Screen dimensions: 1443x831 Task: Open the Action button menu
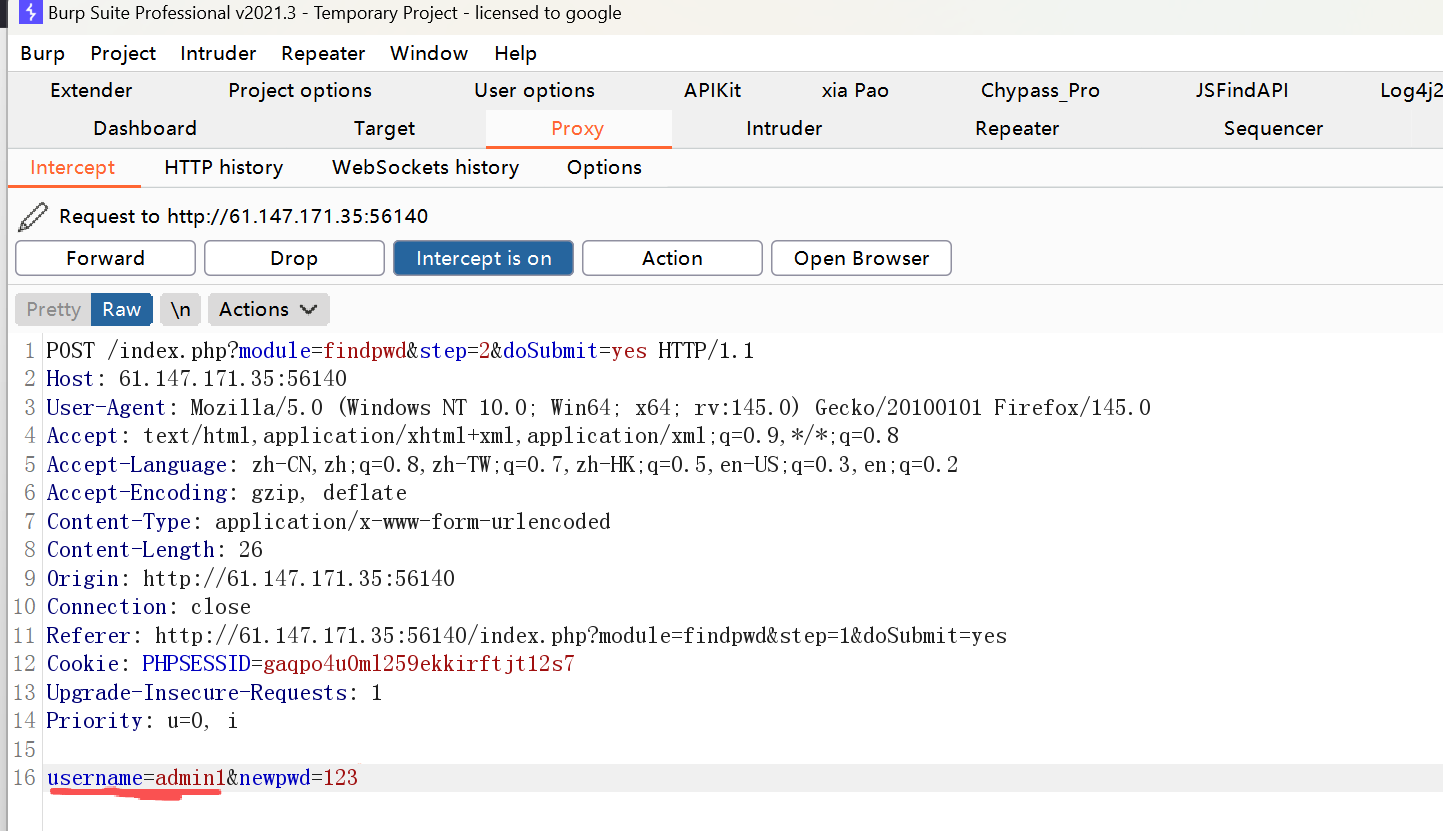click(x=672, y=258)
